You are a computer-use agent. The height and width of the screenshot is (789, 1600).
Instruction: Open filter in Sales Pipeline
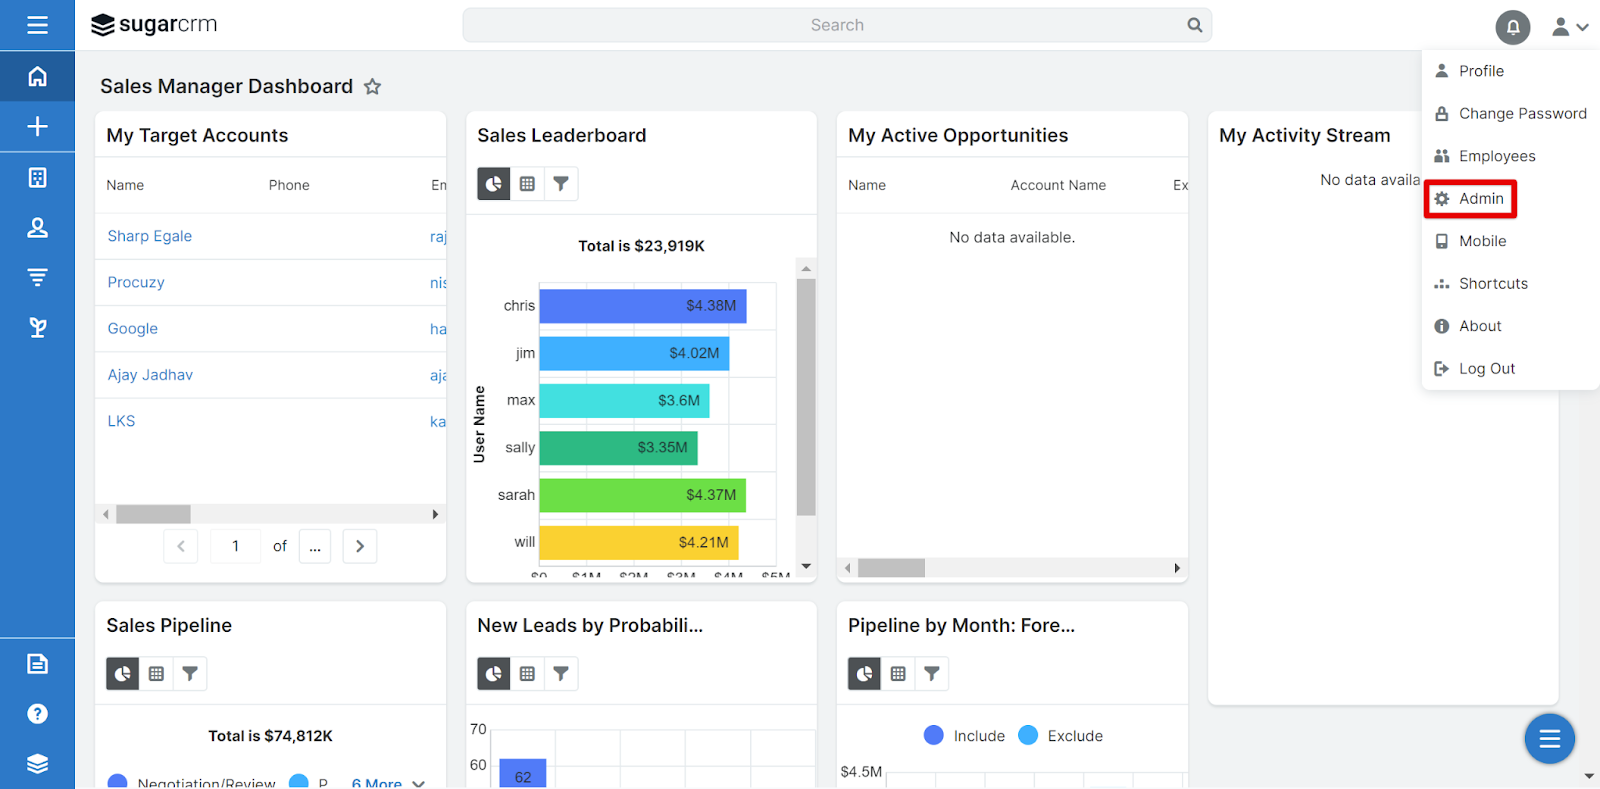point(190,674)
